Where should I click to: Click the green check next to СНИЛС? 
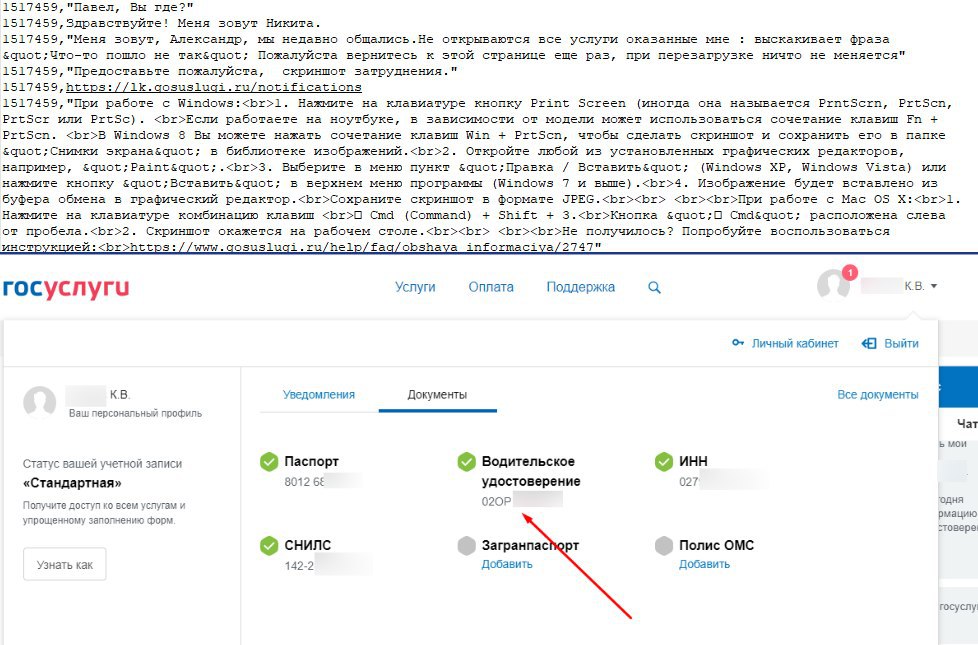point(269,546)
